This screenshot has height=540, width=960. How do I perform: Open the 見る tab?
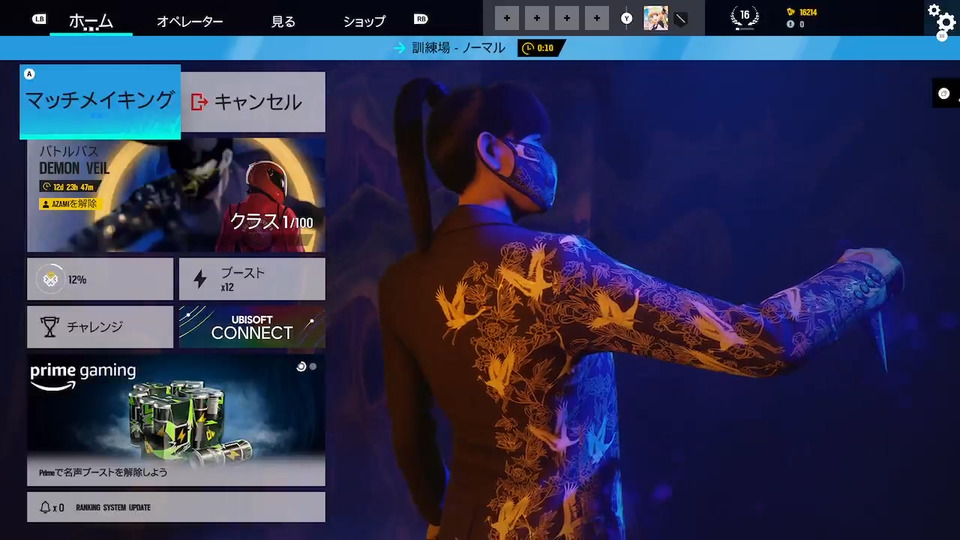click(x=283, y=21)
